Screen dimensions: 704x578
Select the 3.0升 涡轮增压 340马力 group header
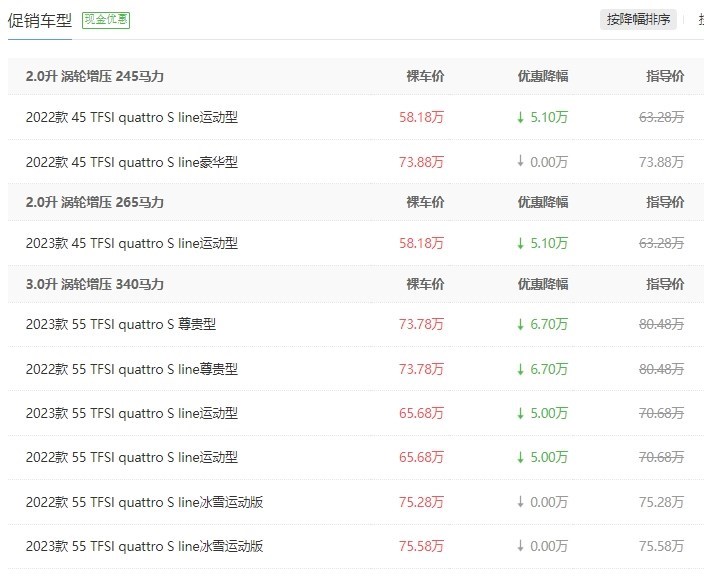(x=94, y=284)
